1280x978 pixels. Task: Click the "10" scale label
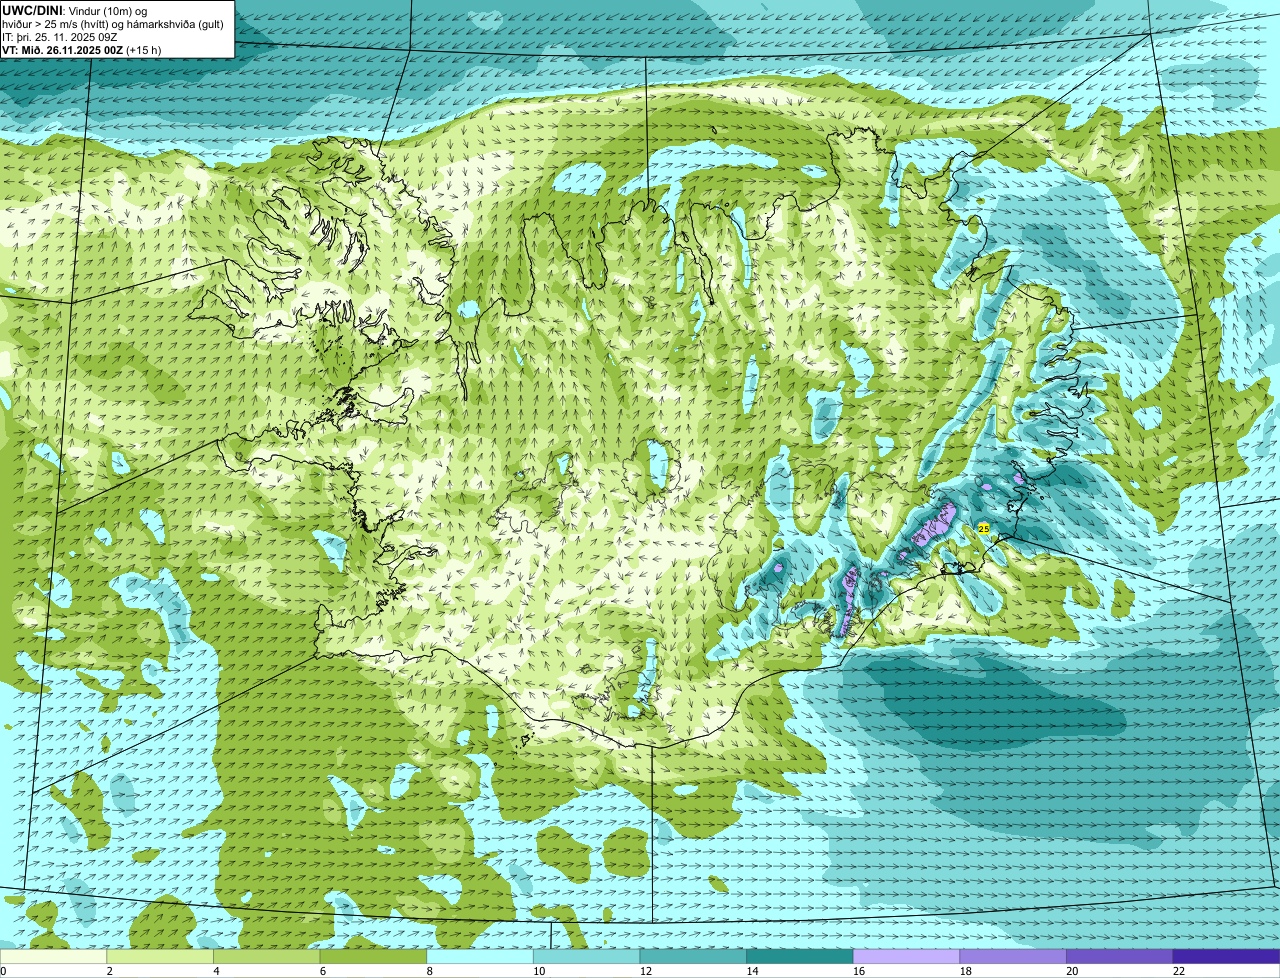539,971
